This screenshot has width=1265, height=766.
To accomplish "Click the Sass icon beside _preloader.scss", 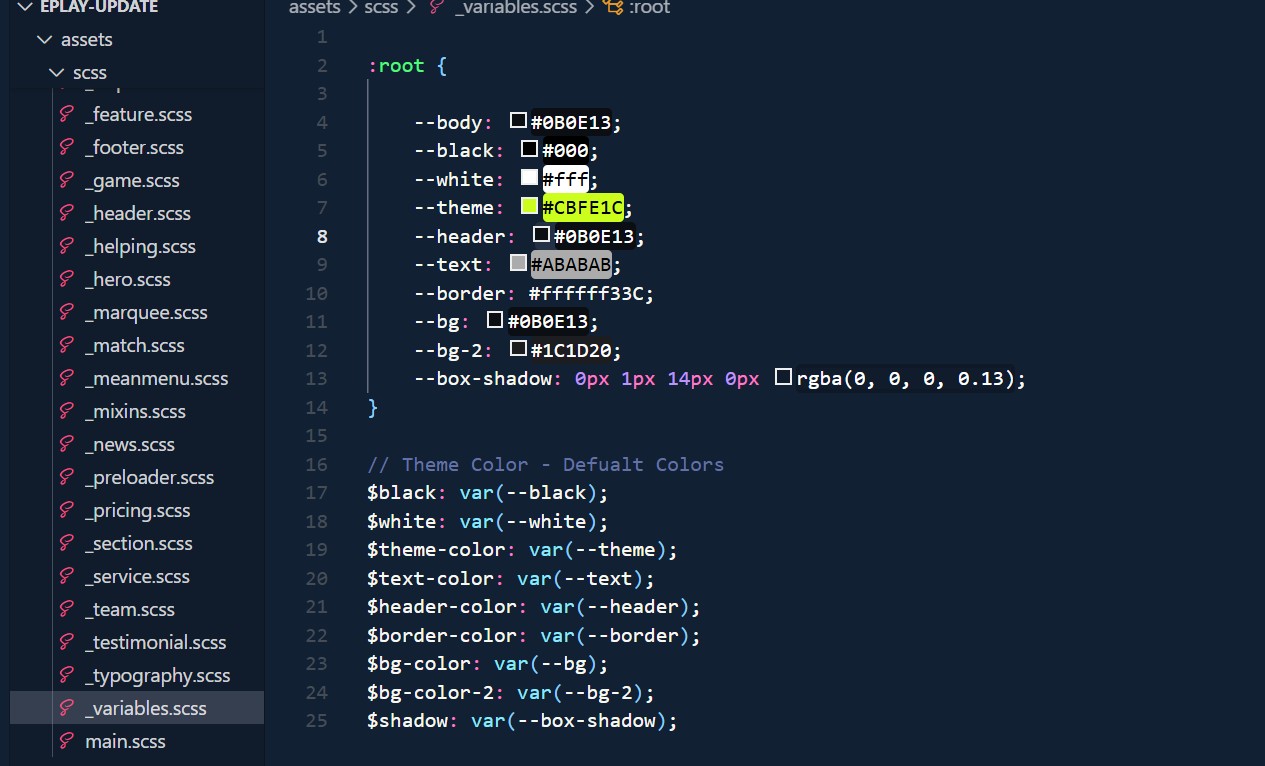I will coord(68,477).
